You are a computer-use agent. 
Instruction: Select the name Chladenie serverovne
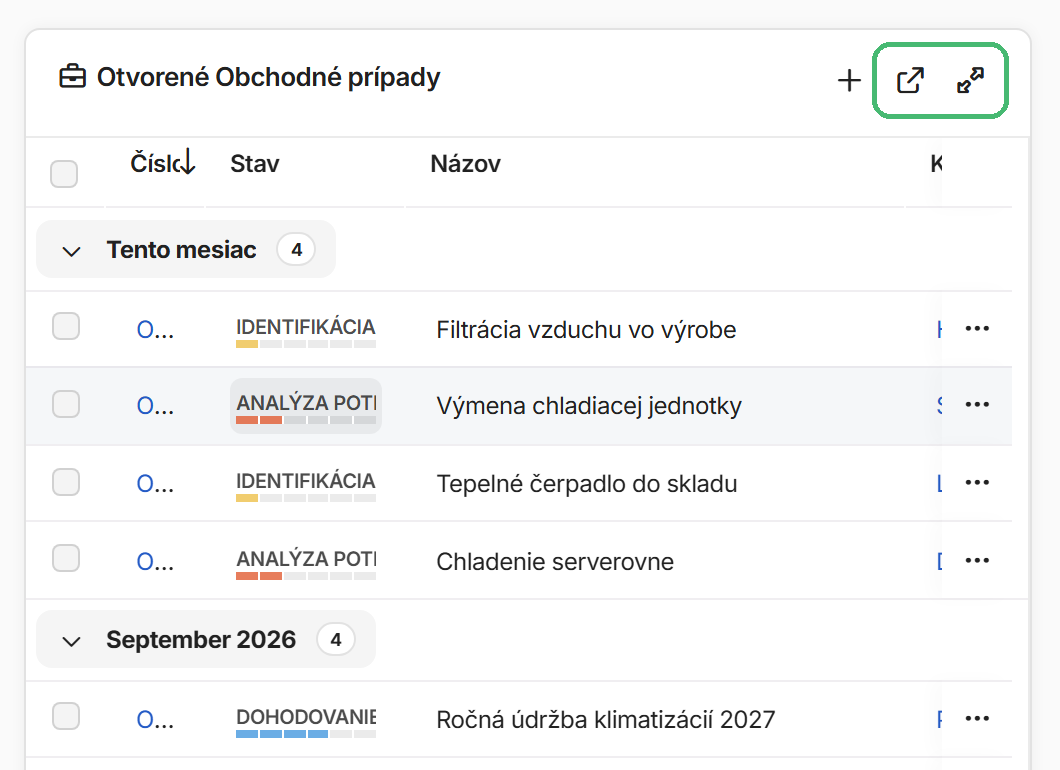pyautogui.click(x=555, y=562)
